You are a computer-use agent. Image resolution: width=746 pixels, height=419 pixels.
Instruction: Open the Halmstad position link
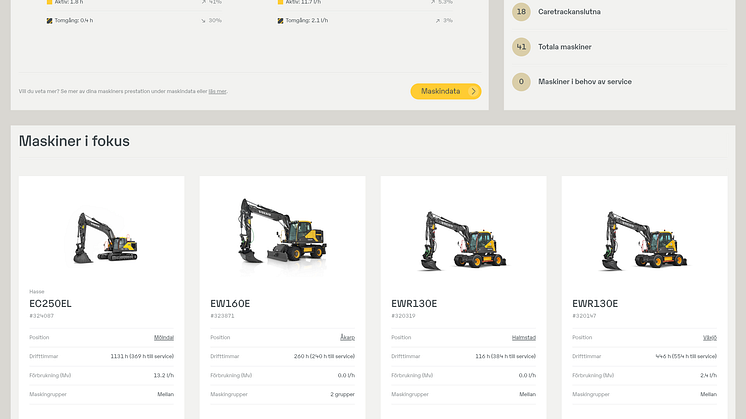point(524,338)
